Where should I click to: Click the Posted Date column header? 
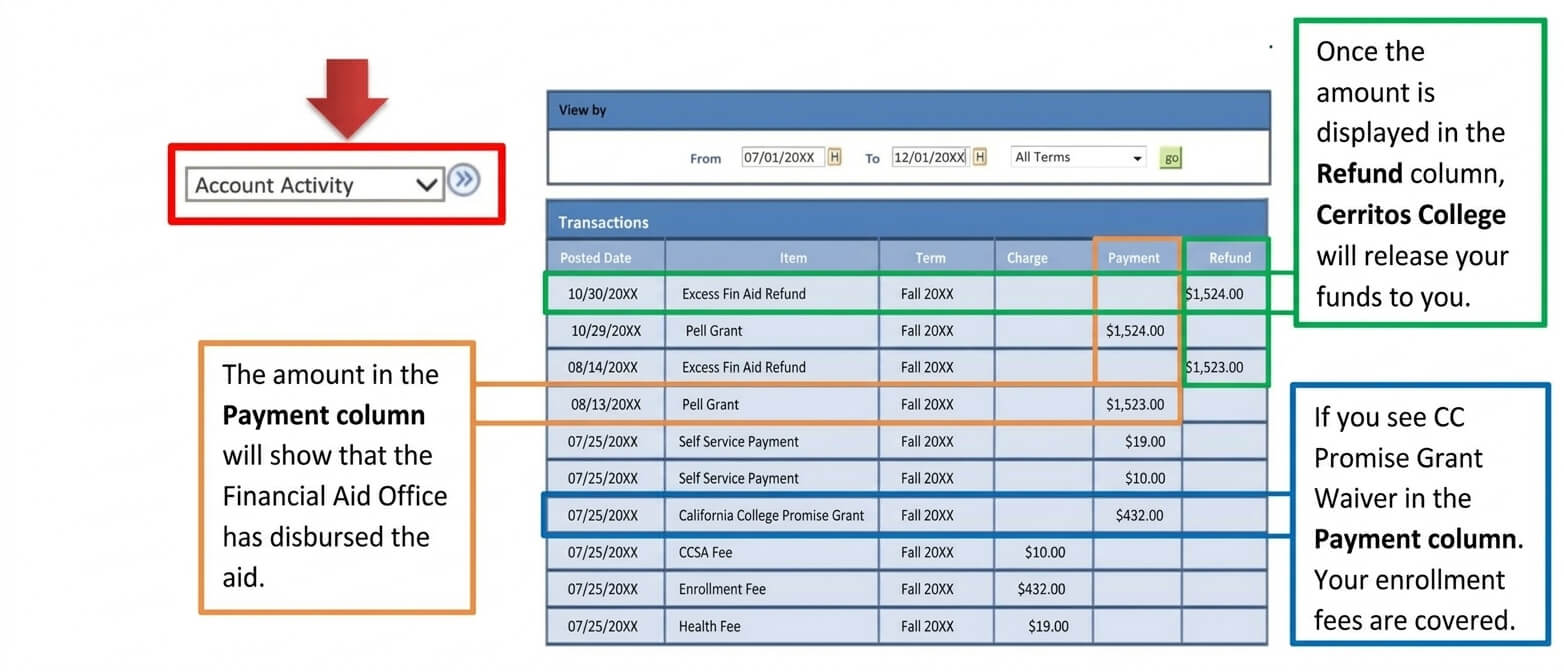tap(596, 258)
